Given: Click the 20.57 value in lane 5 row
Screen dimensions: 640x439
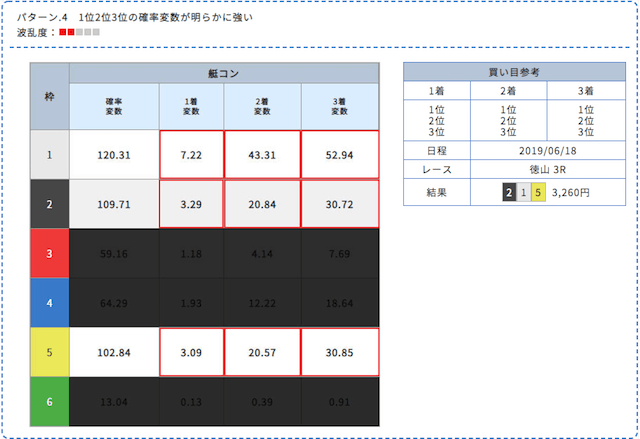Looking at the screenshot, I should (x=262, y=353).
